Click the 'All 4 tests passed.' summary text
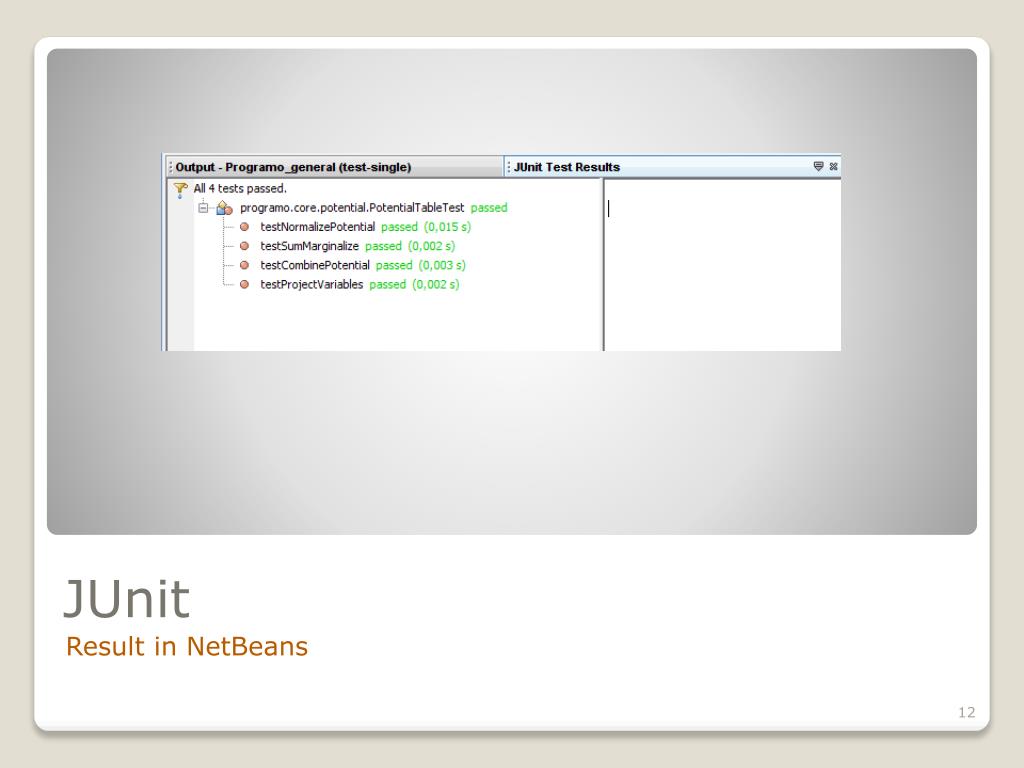The width and height of the screenshot is (1024, 768). tap(240, 189)
